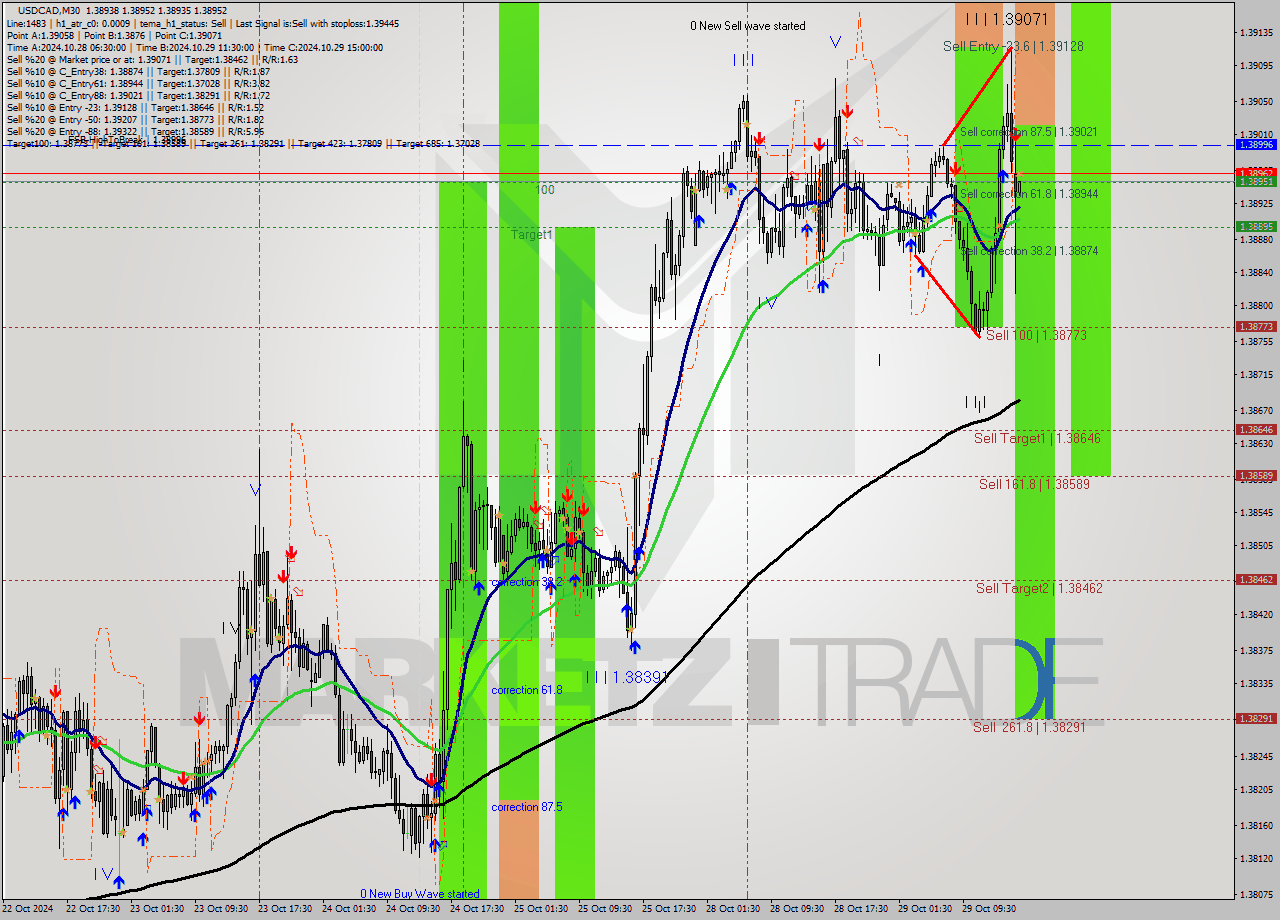1280x920 pixels.
Task: Click the 1.39135 price axis label
Action: (1255, 33)
